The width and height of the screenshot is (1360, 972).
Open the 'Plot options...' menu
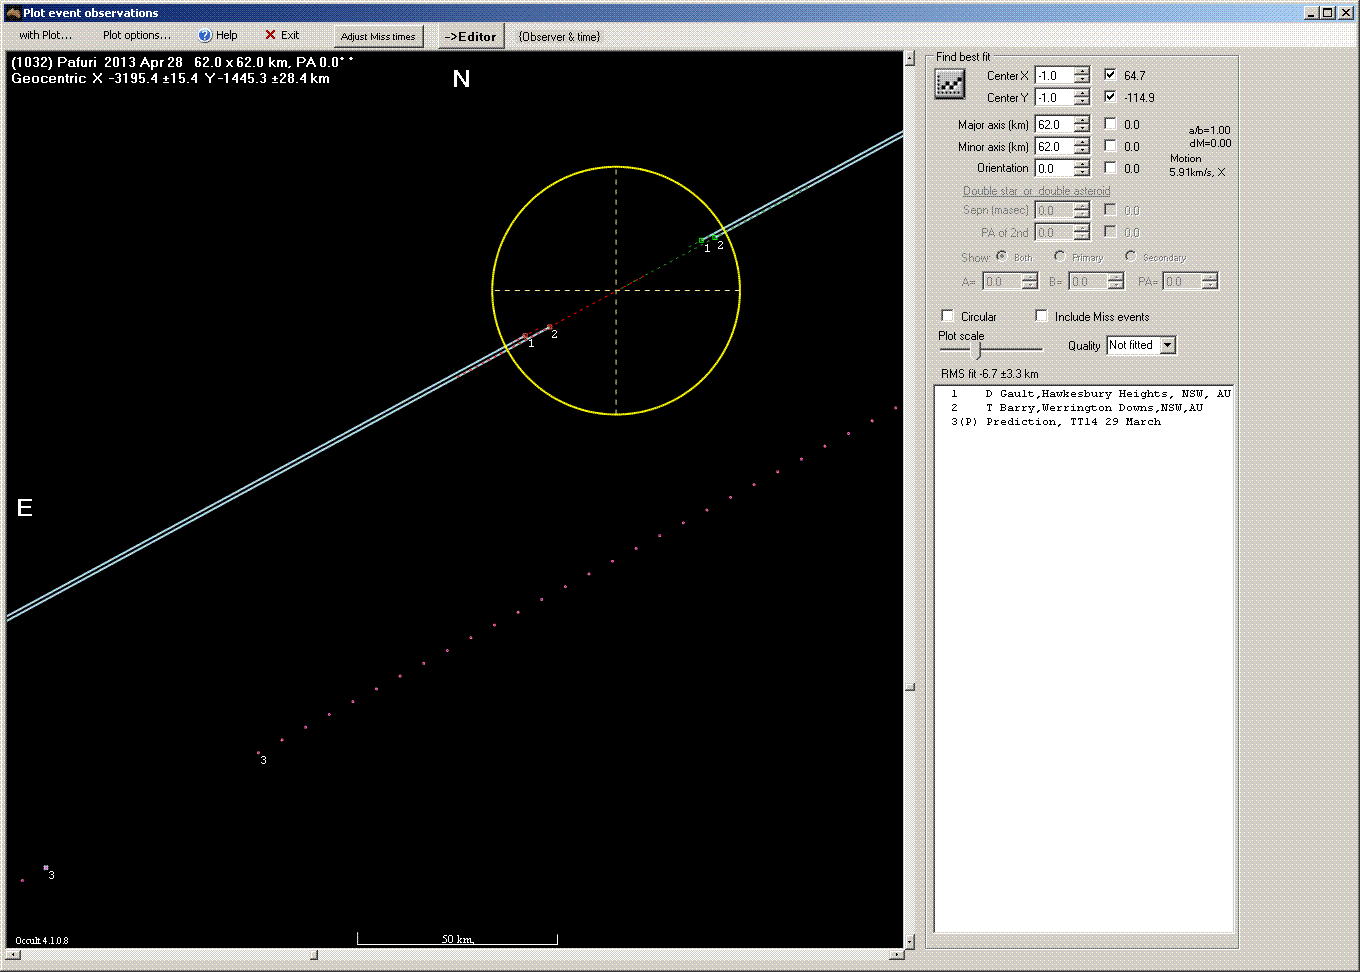click(137, 35)
